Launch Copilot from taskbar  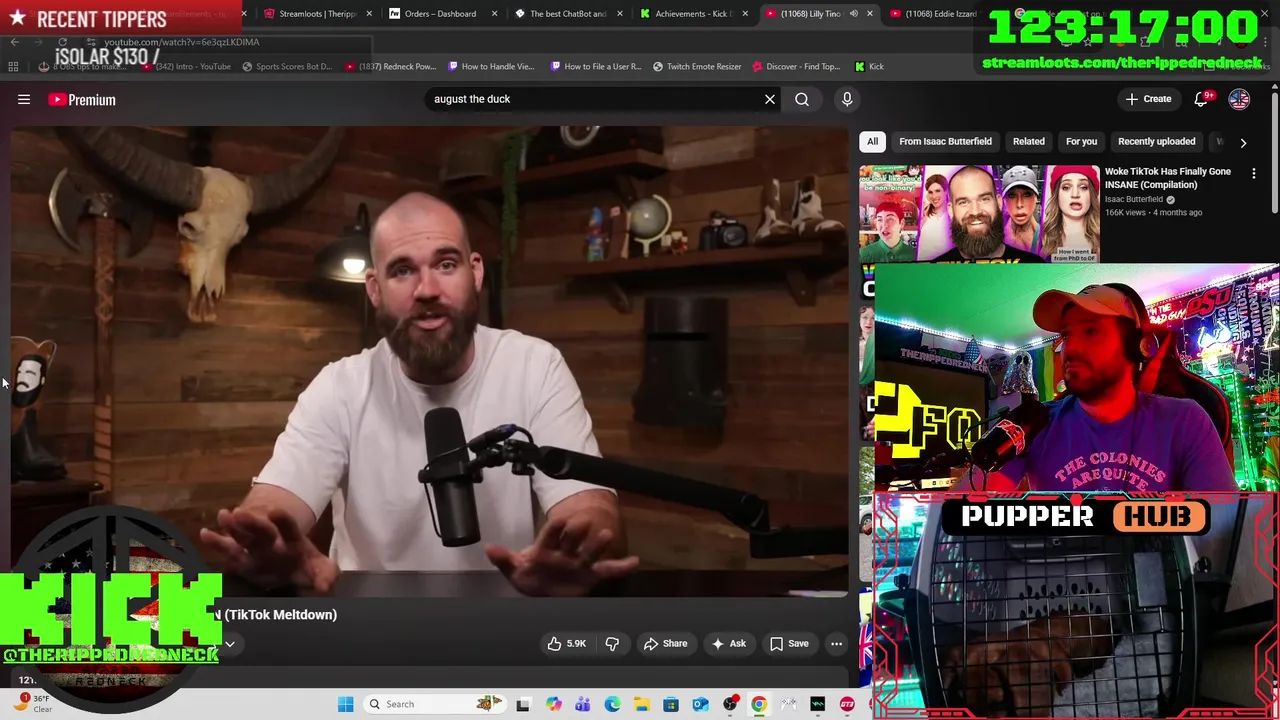pos(553,704)
